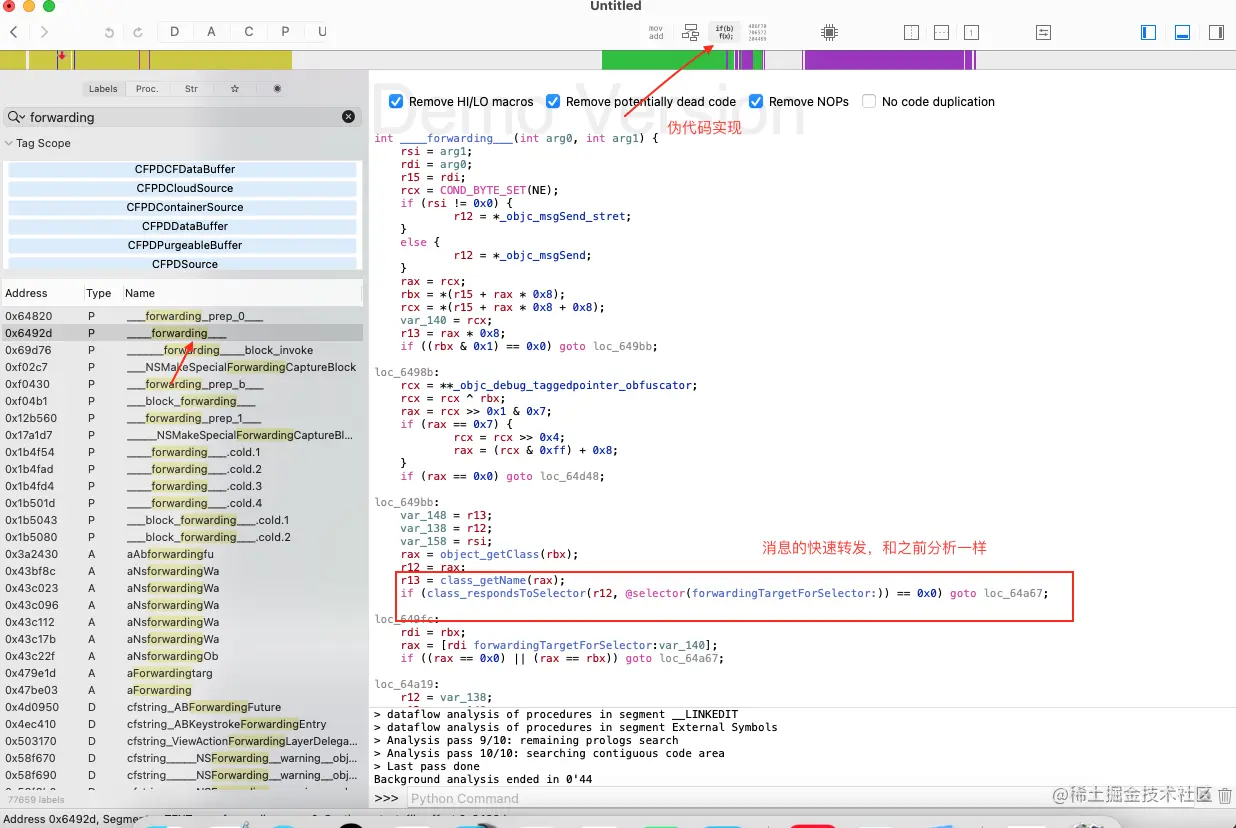This screenshot has height=828, width=1236.
Task: Navigate back with the left chevron
Action: pos(13,32)
